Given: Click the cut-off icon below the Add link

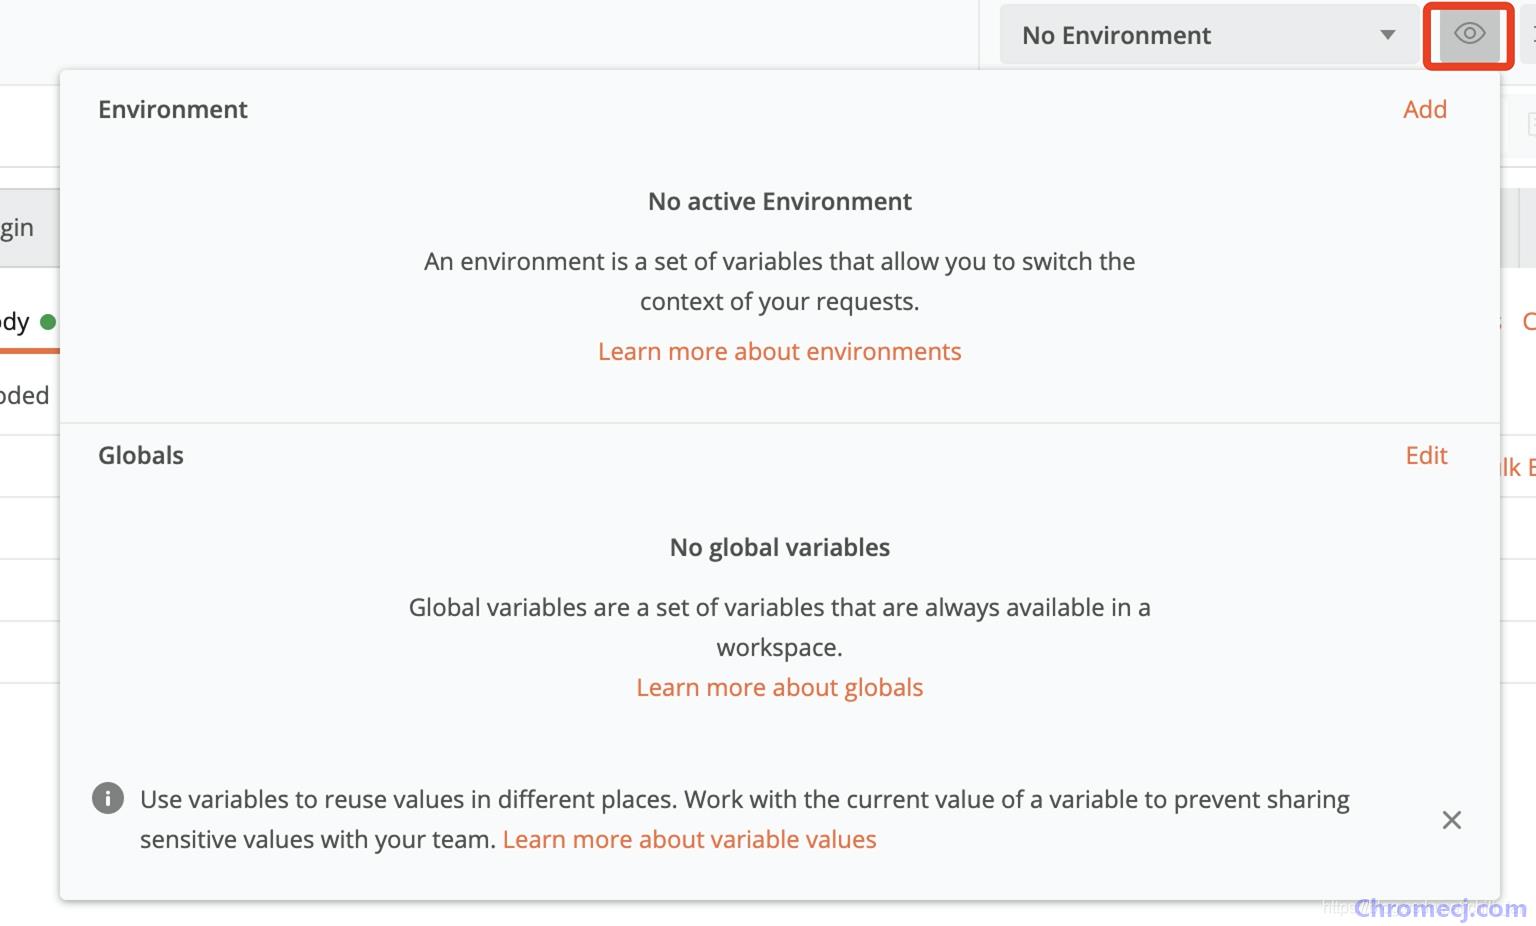Looking at the screenshot, I should click(1531, 124).
